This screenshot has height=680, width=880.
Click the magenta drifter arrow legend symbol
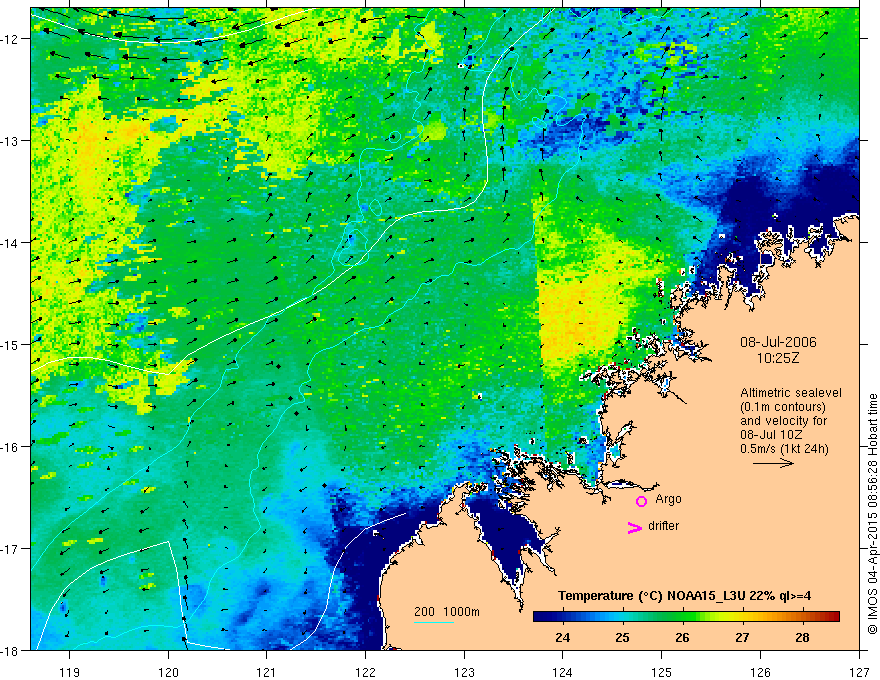(x=635, y=527)
